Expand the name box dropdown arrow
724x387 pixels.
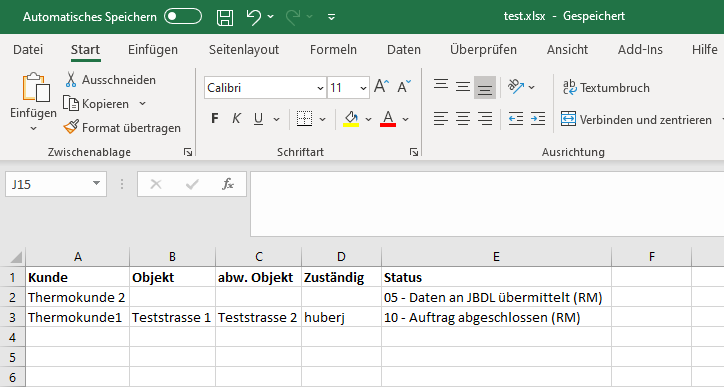pos(97,184)
